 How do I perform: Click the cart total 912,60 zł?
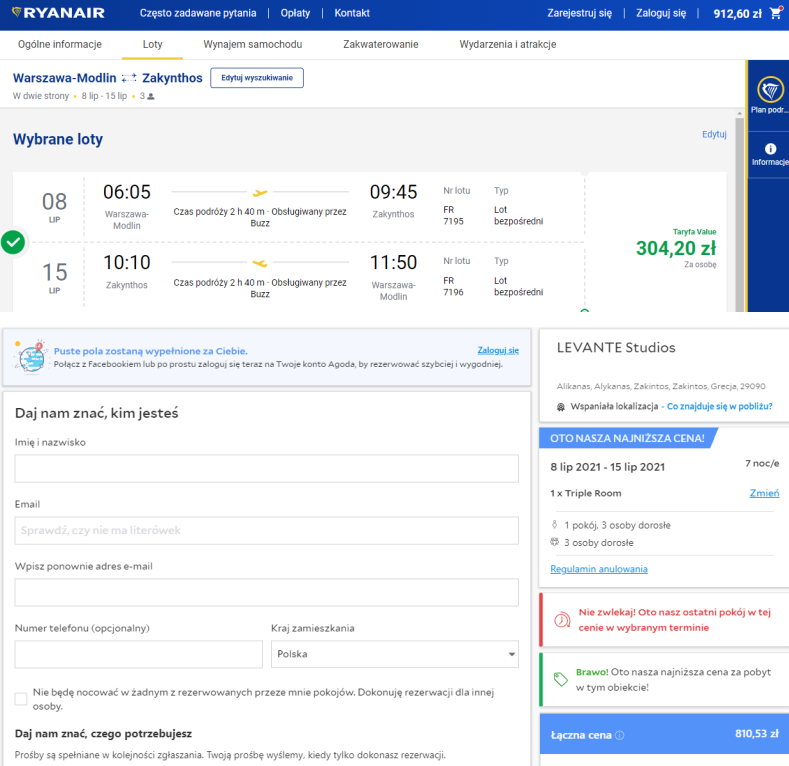[x=738, y=14]
